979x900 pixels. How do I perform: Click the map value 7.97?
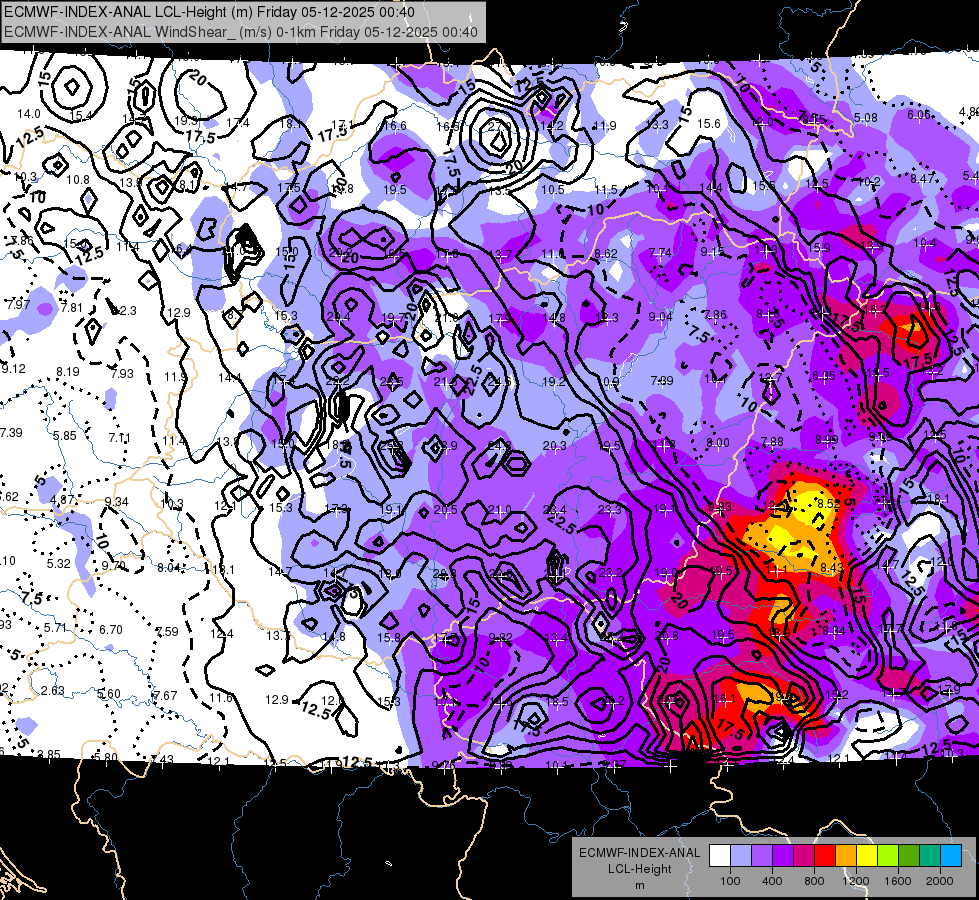[18, 305]
